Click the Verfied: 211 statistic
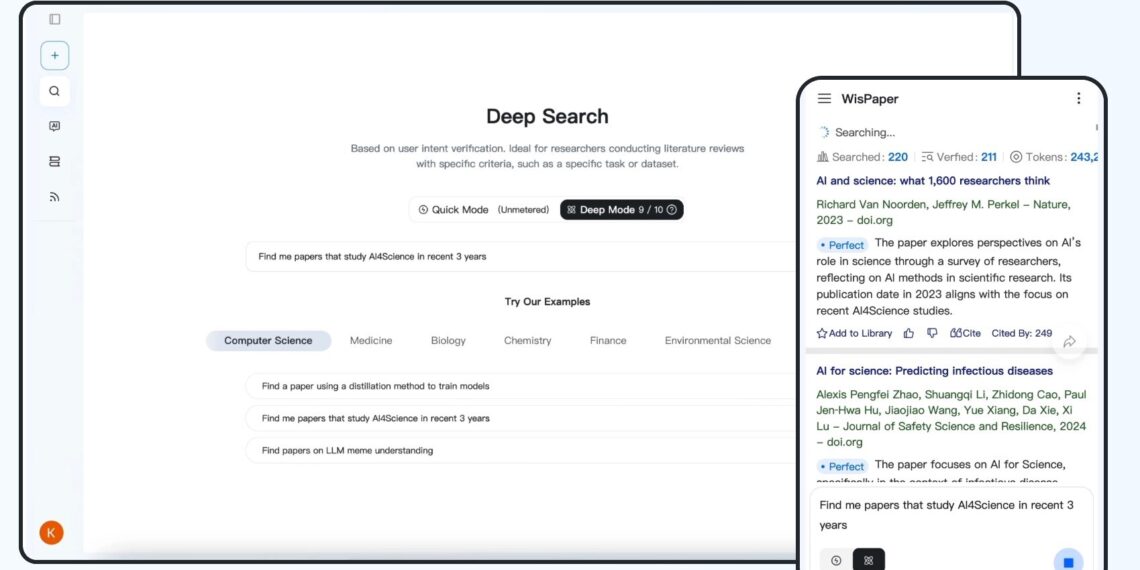This screenshot has height=570, width=1140. click(x=959, y=156)
